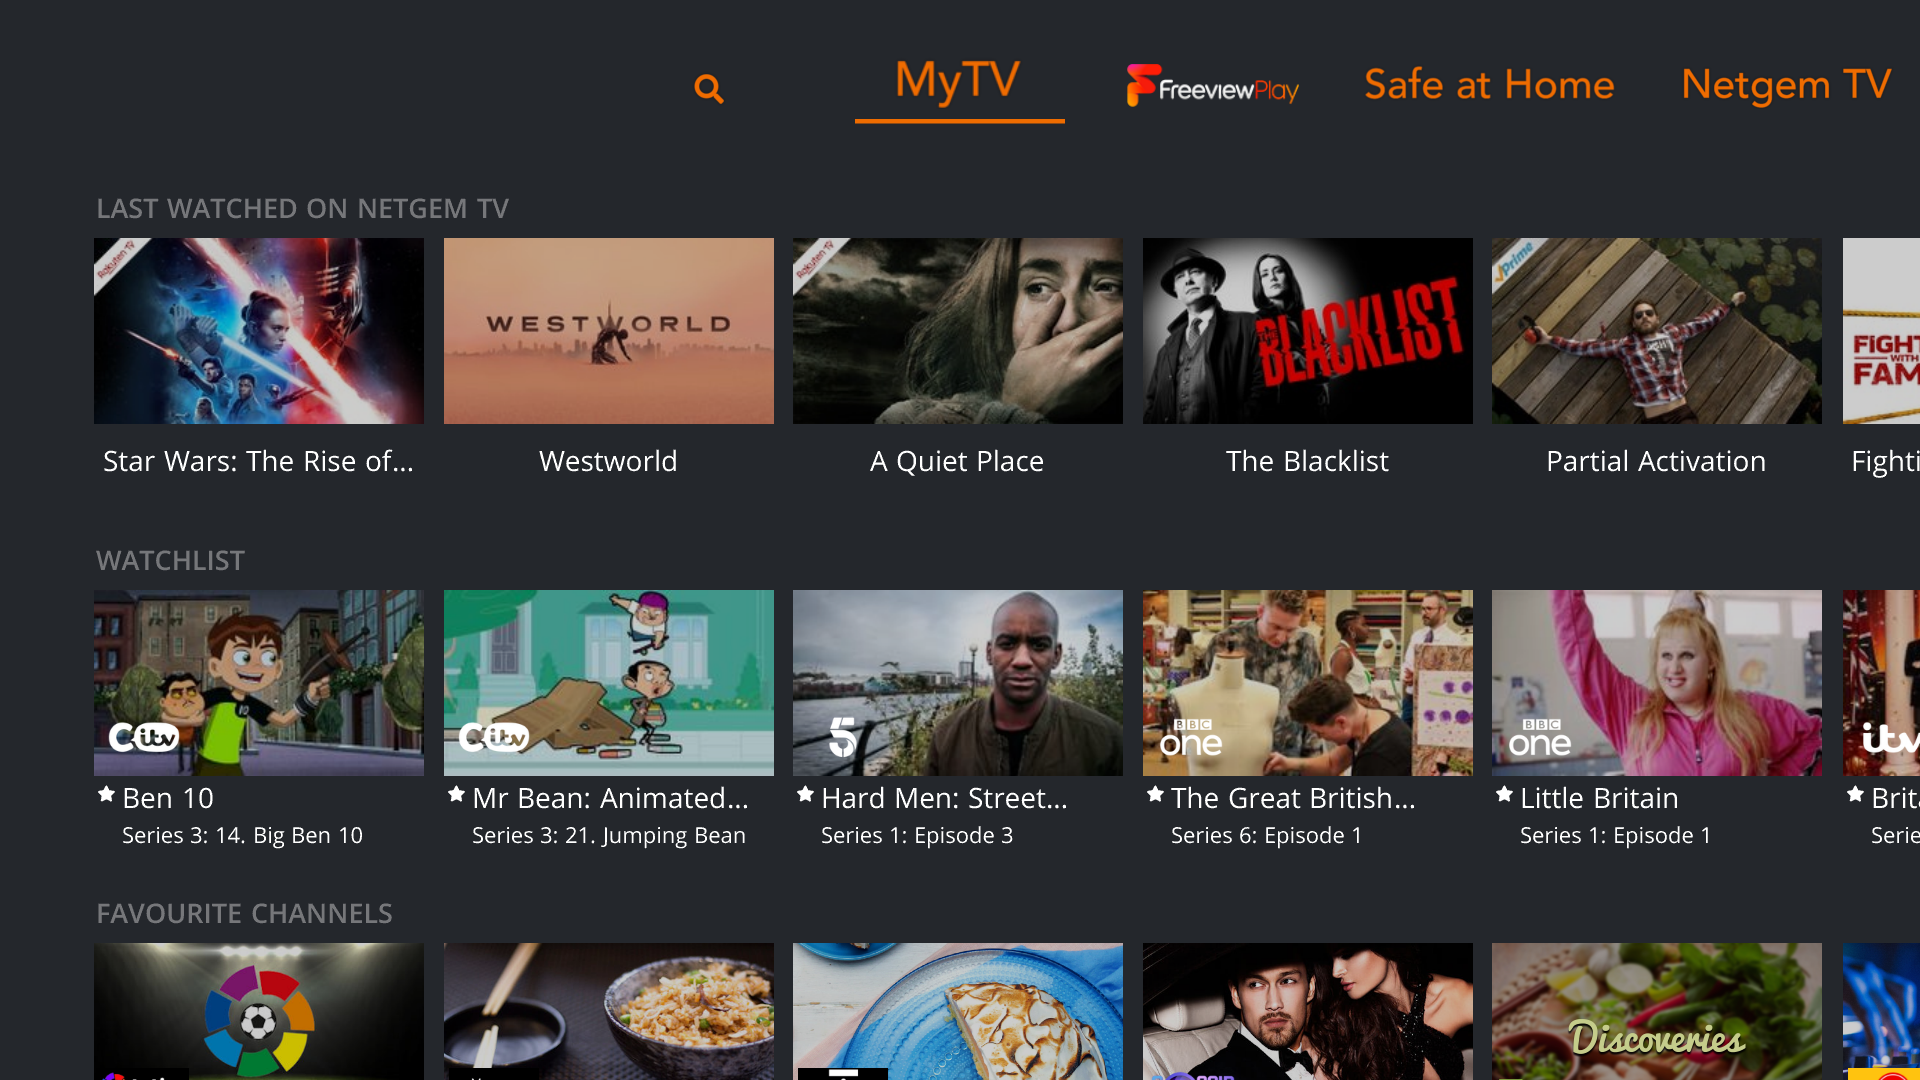
Task: Select the Westworld thumbnail
Action: (x=608, y=331)
